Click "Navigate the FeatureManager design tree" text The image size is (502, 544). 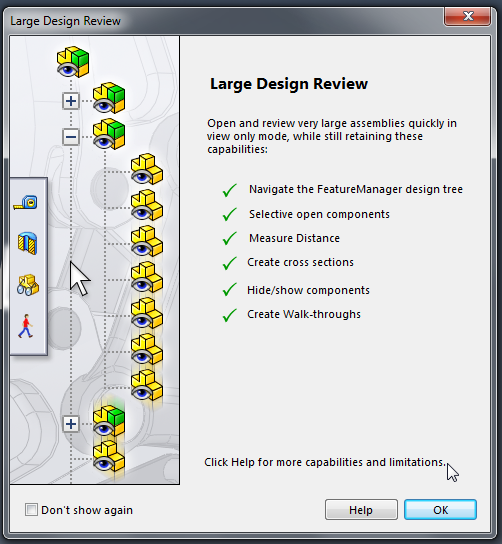click(356, 189)
